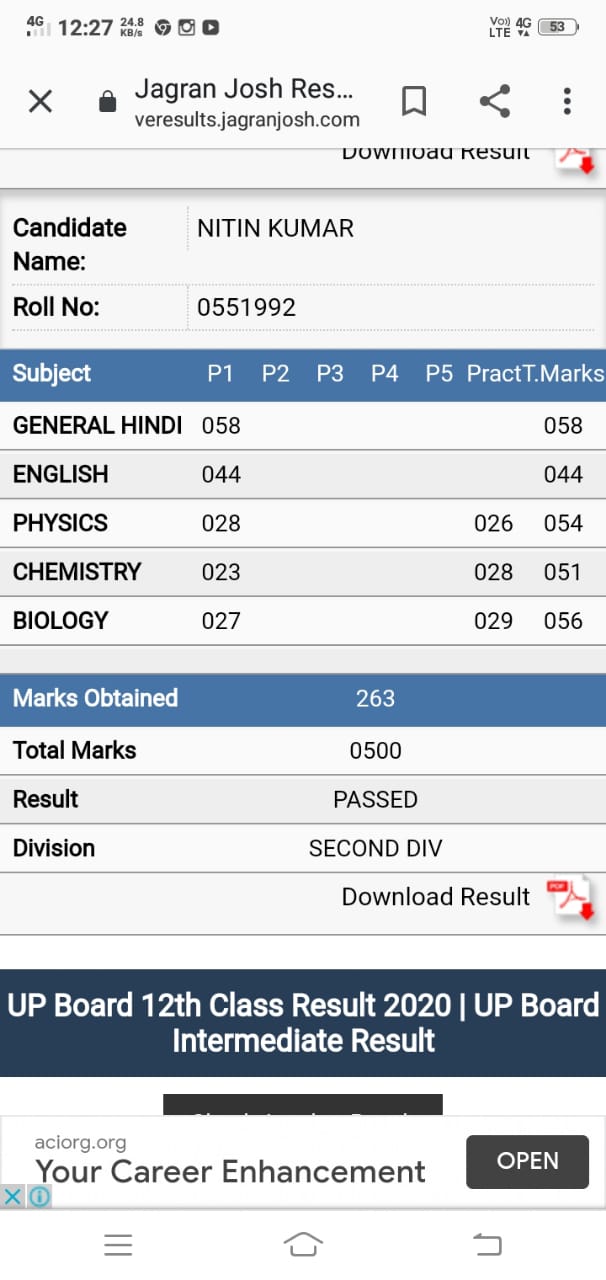Select the Subject column header
Viewport: 606px width, 1280px height.
click(52, 373)
